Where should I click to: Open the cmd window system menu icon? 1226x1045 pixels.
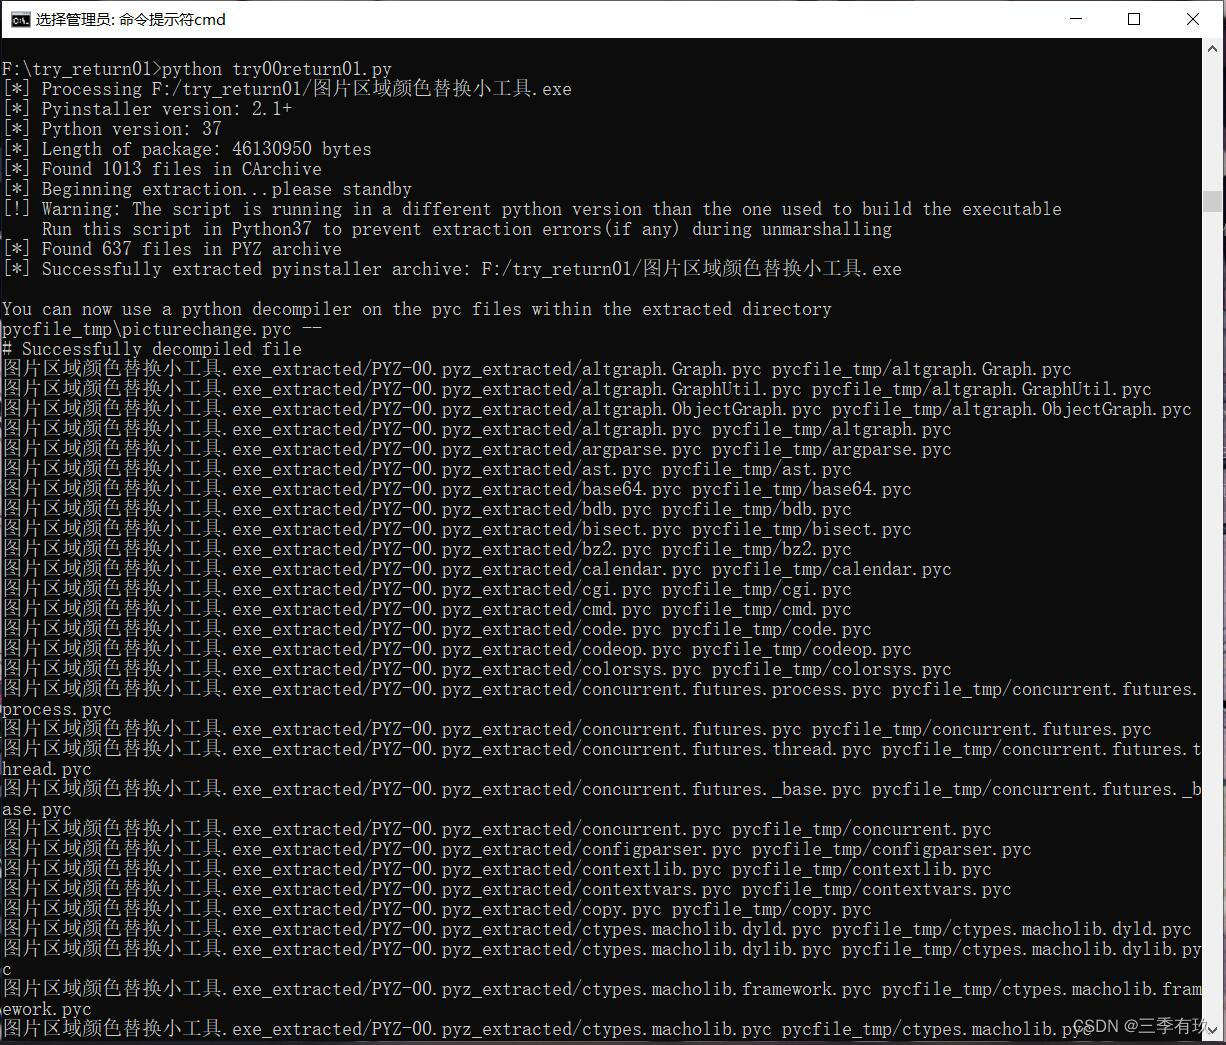point(19,19)
